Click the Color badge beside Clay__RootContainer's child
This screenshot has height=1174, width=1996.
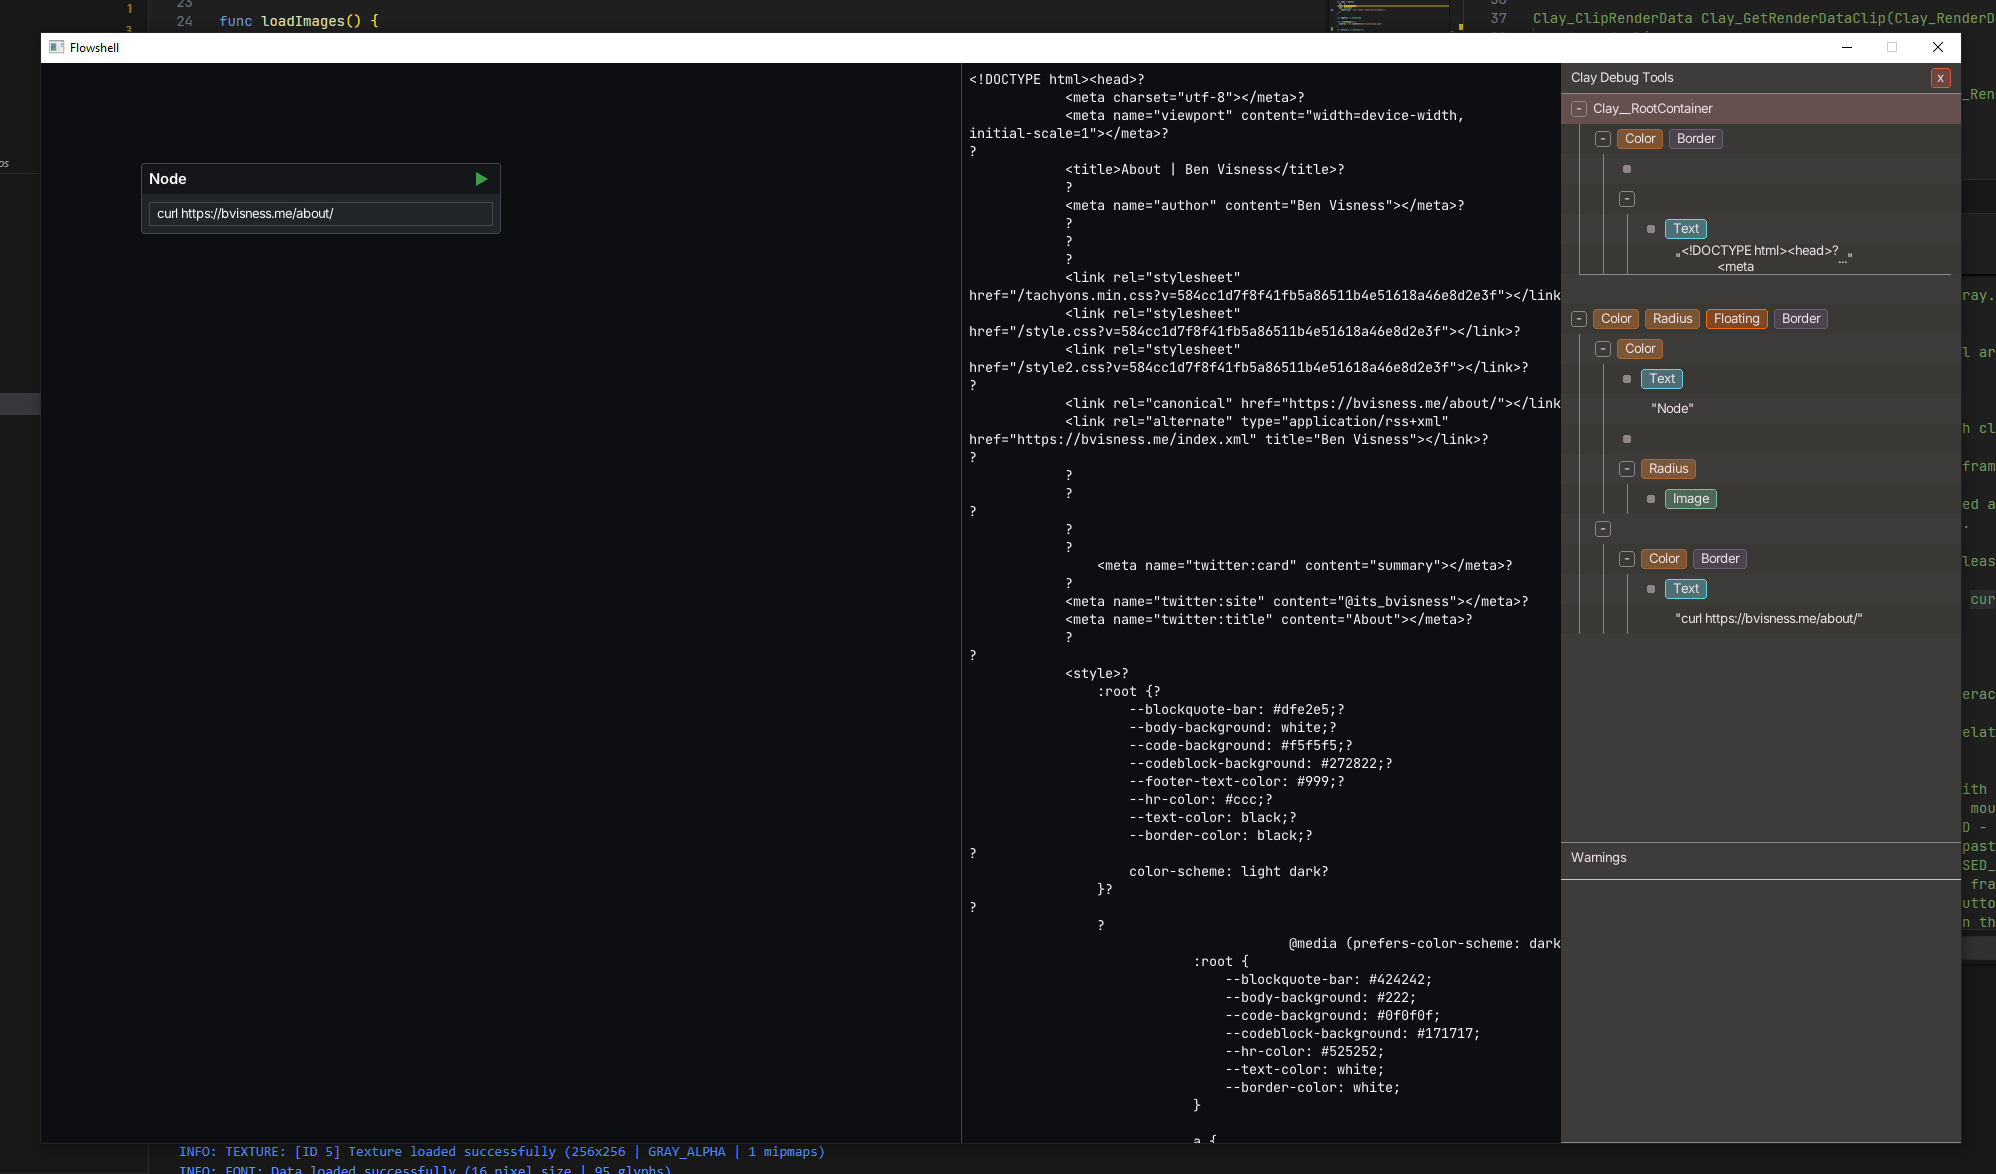(1639, 139)
